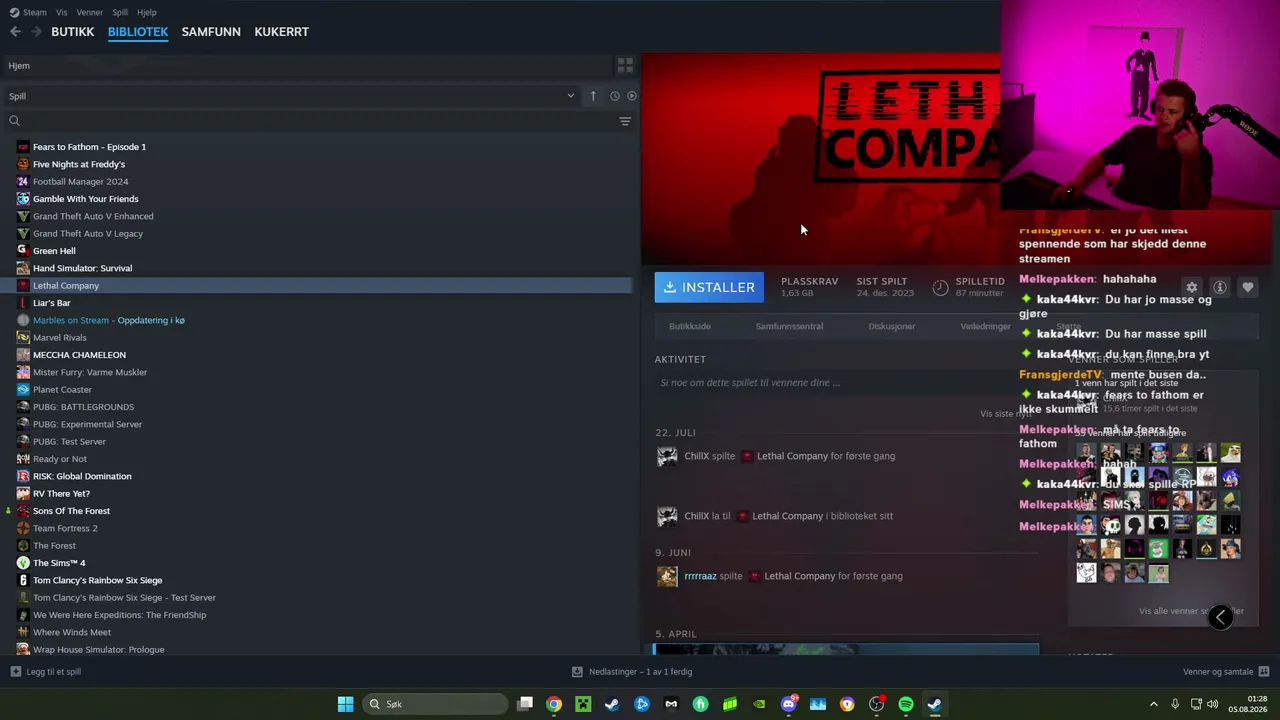The width and height of the screenshot is (1280, 720).
Task: Click the Nedlastinger status text
Action: (641, 672)
